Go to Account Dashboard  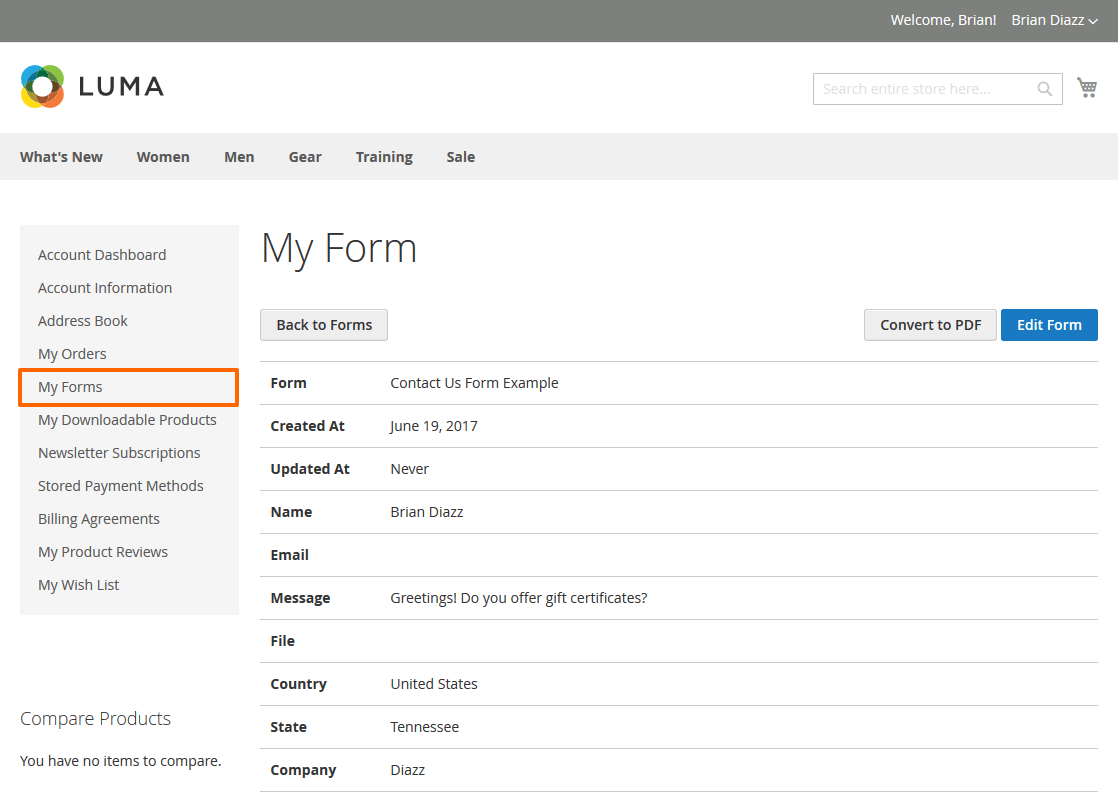click(102, 255)
